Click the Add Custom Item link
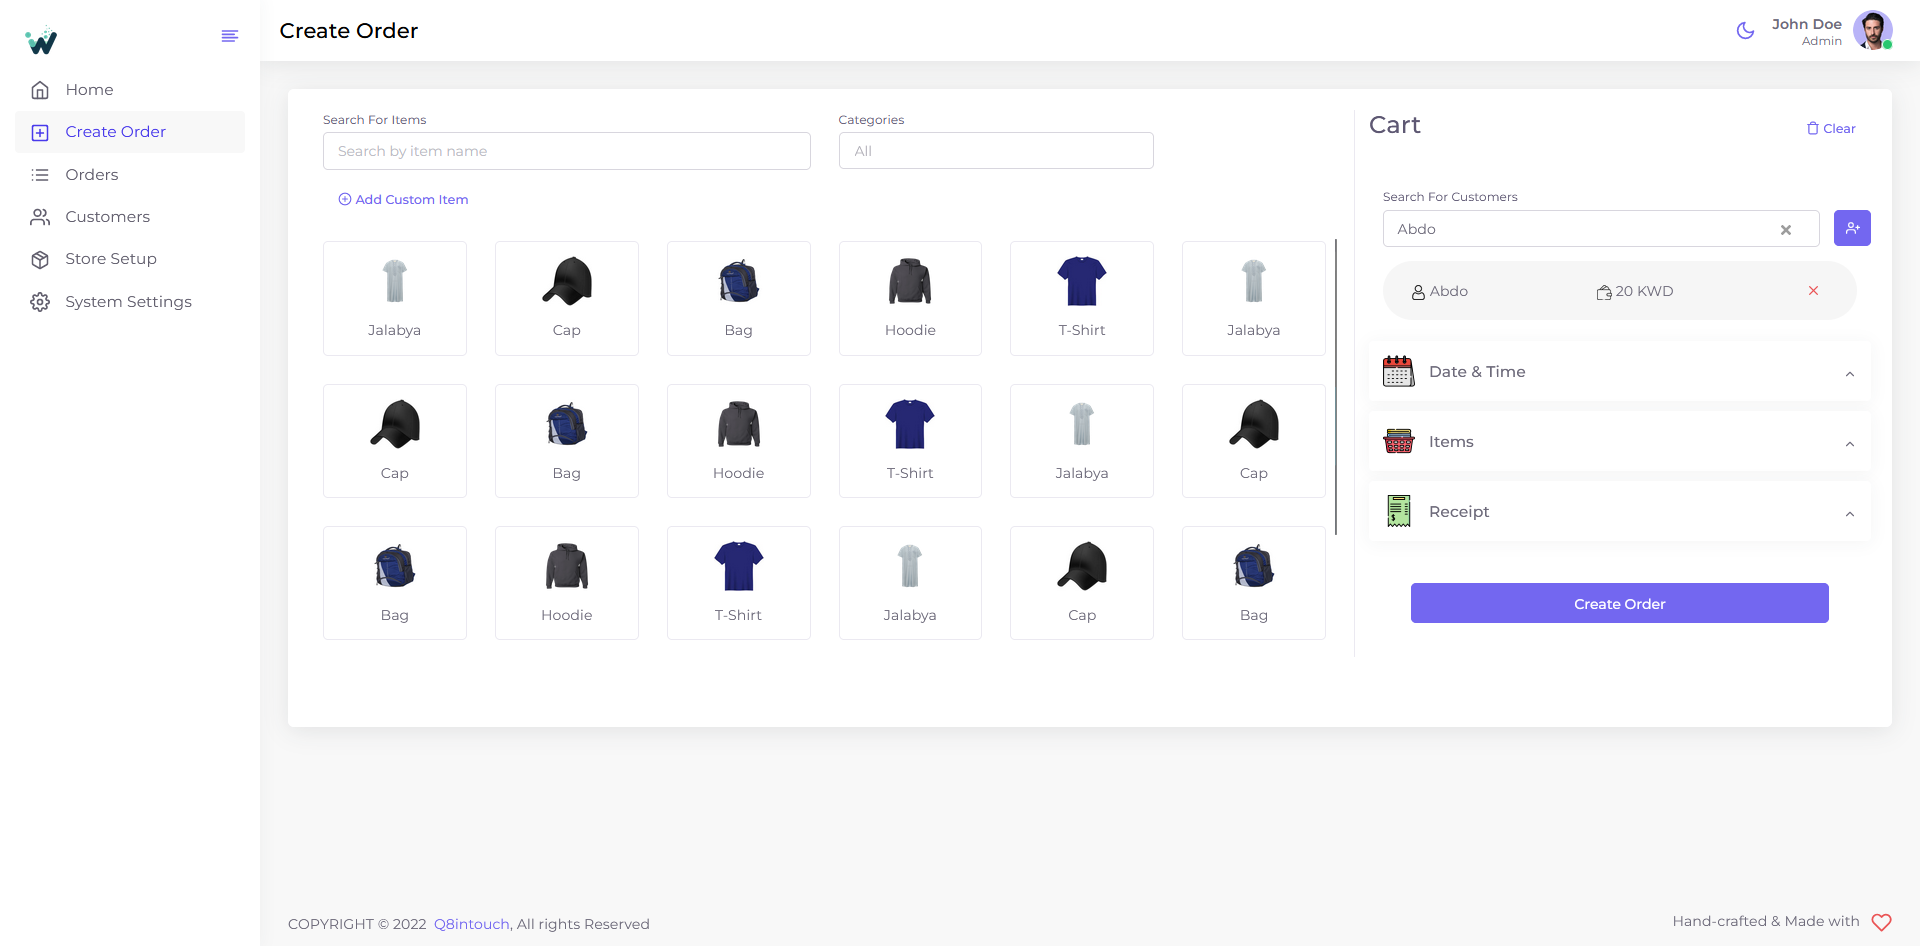Image resolution: width=1920 pixels, height=946 pixels. (x=403, y=200)
